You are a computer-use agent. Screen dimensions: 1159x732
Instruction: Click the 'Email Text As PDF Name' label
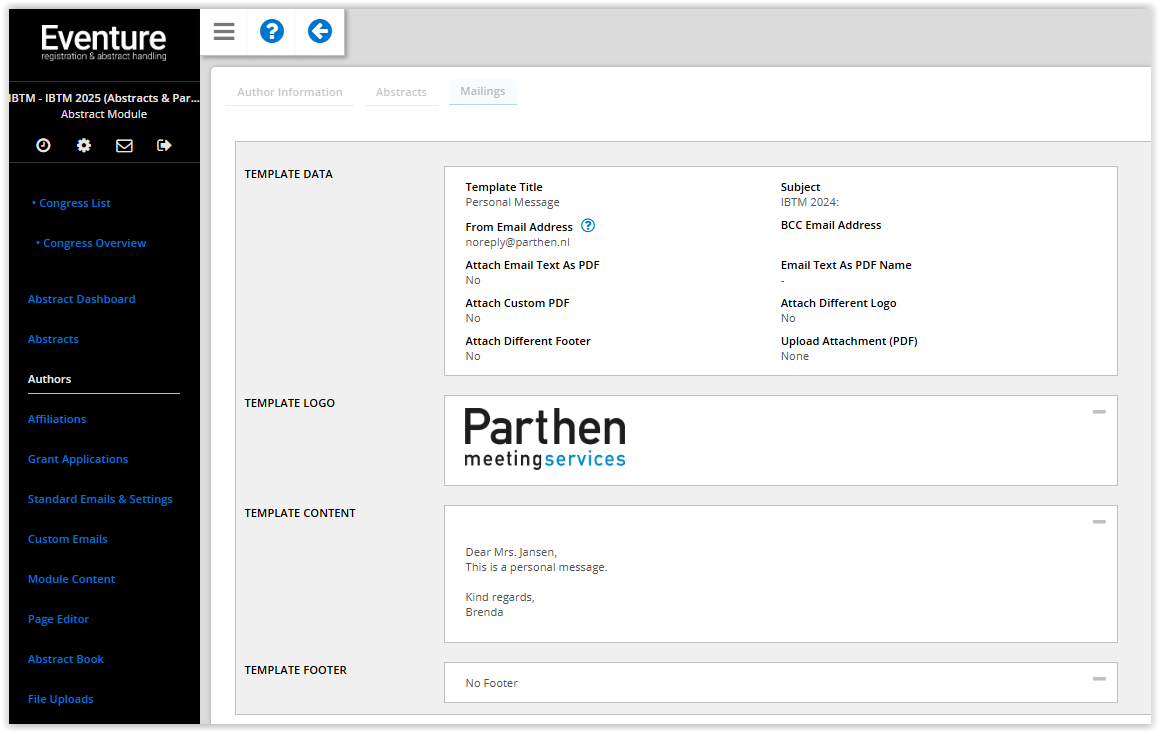[846, 265]
